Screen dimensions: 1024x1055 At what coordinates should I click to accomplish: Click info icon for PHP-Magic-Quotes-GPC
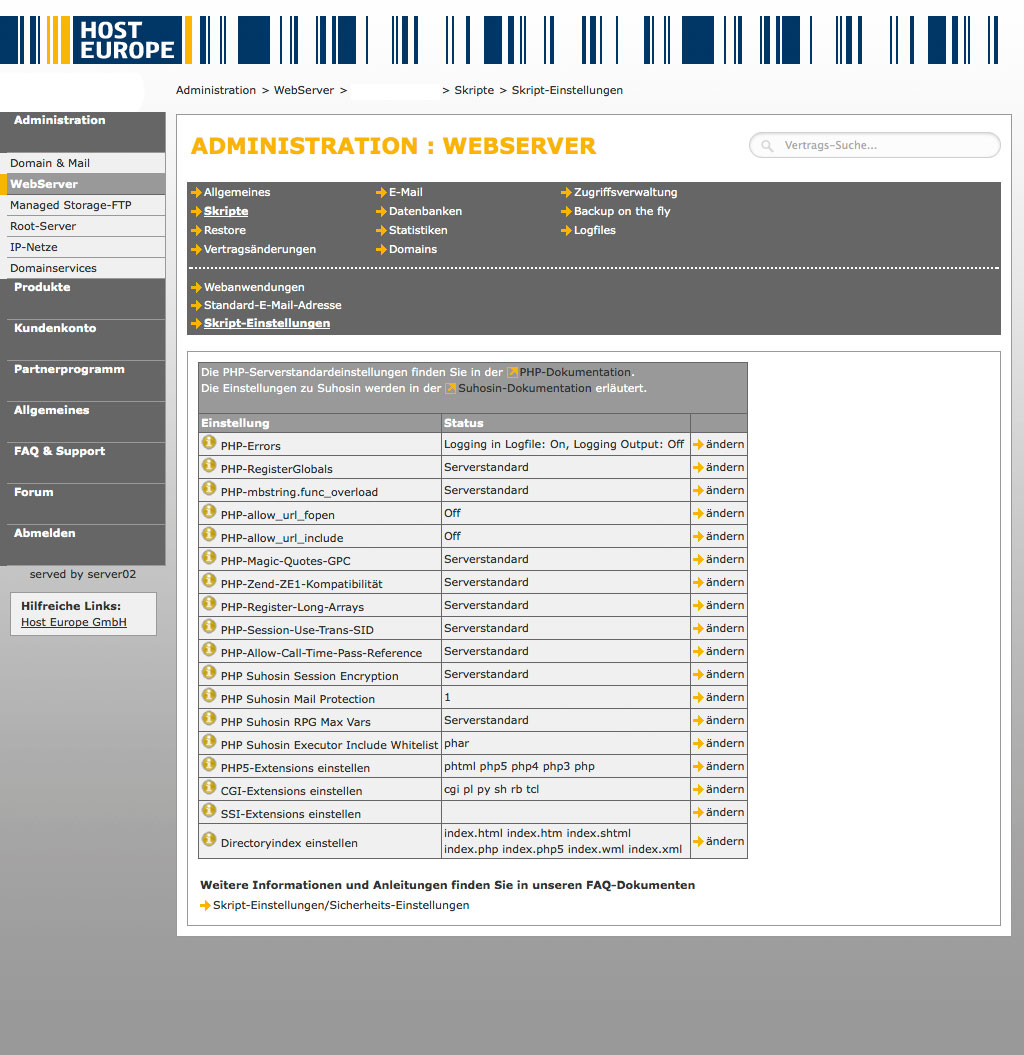[209, 557]
